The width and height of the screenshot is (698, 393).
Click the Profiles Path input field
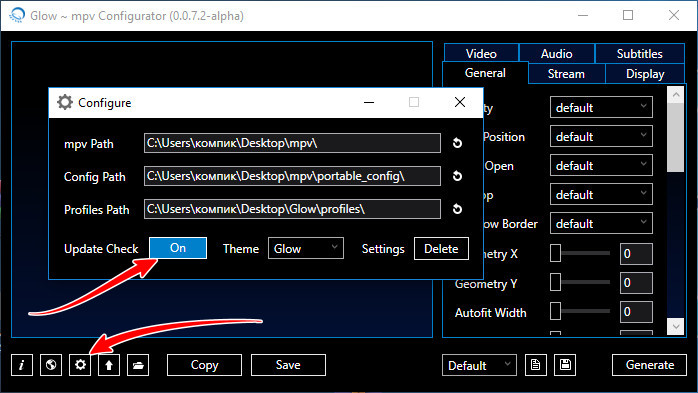coord(292,209)
